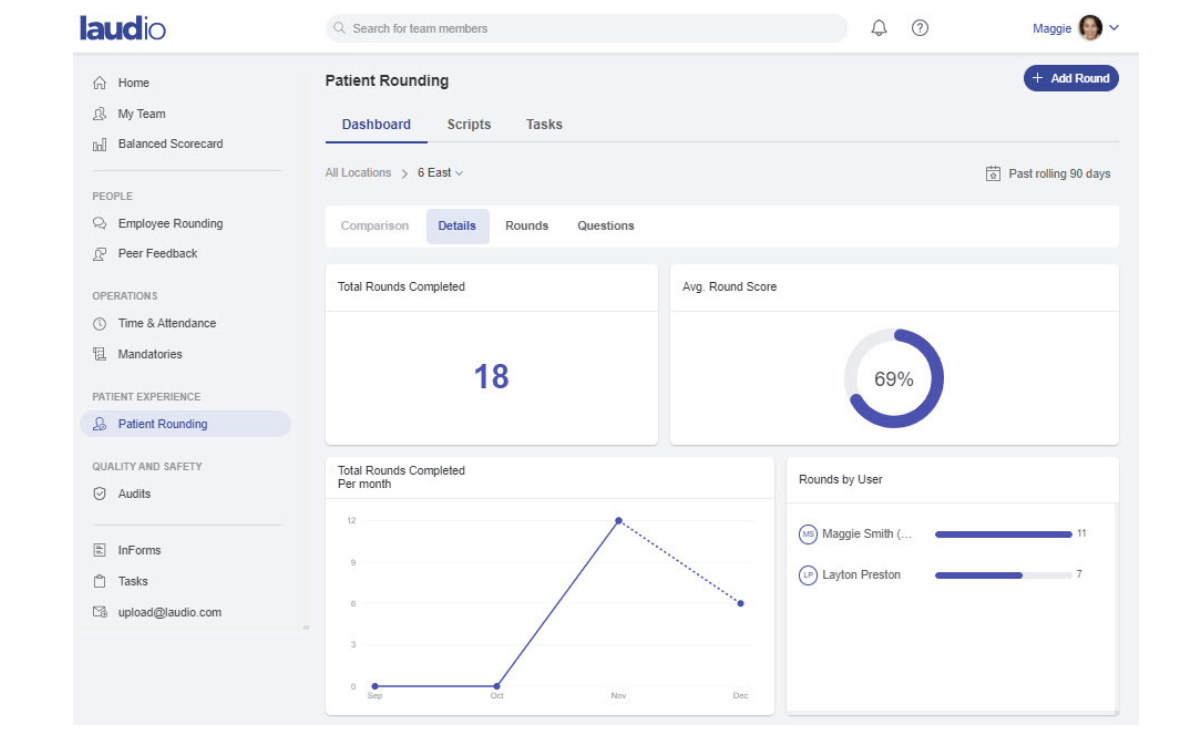Click the Home house icon in sidebar
1200x730 pixels.
pos(100,83)
